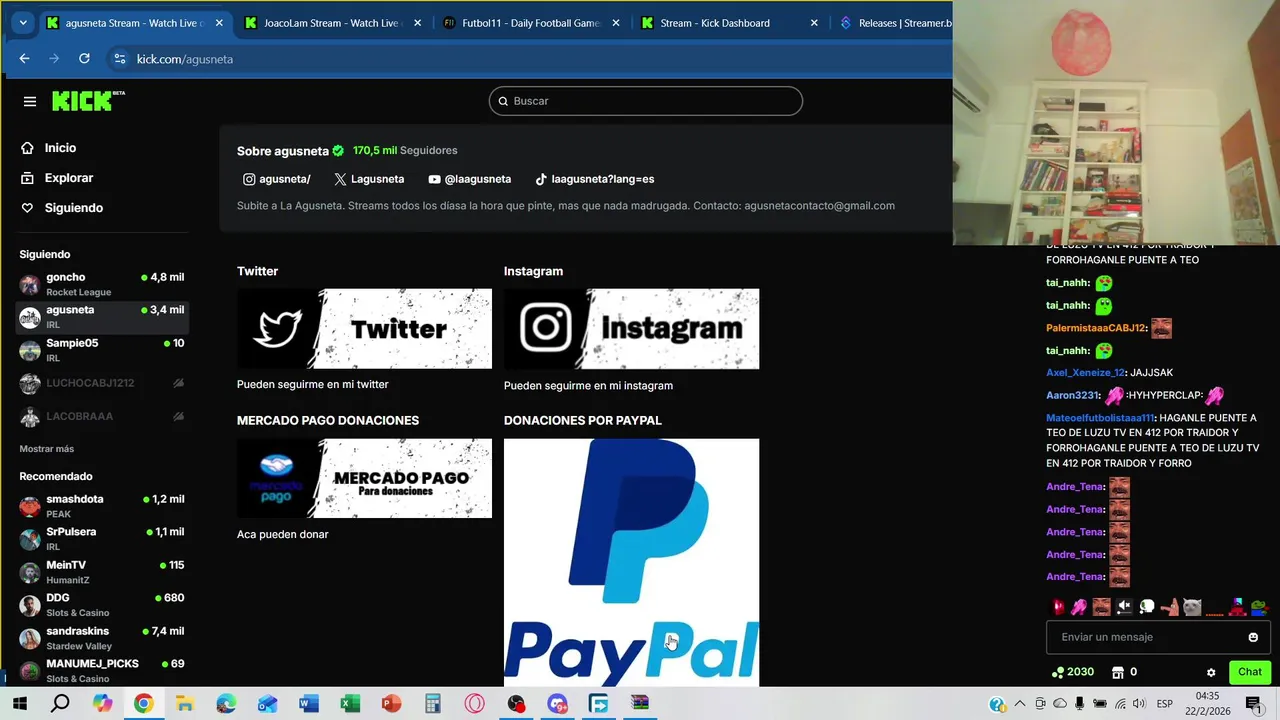1280x720 pixels.
Task: Open goncho's channel in Siguiendo list
Action: pos(101,284)
